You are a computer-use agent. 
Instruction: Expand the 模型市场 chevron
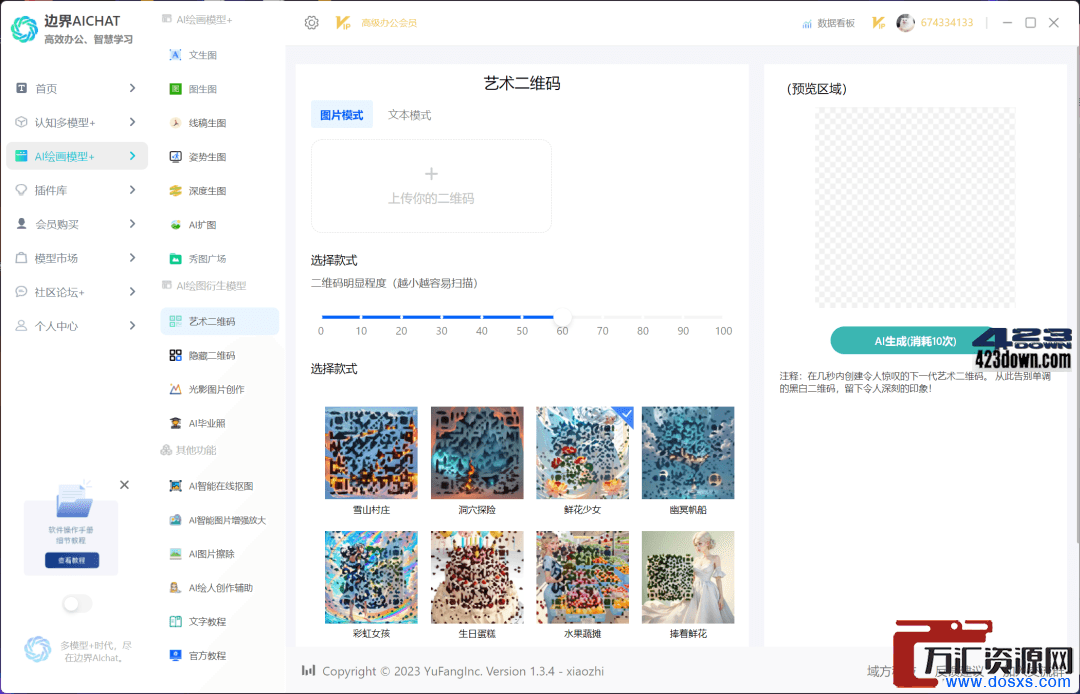coord(132,257)
